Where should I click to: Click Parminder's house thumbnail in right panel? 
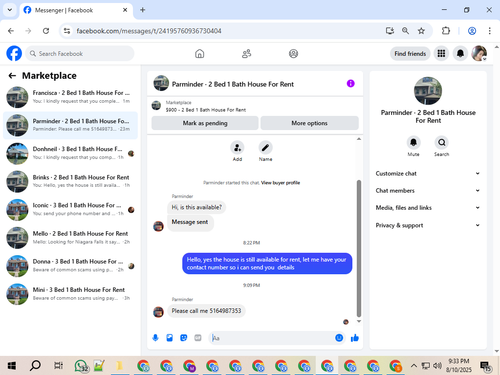pos(428,91)
